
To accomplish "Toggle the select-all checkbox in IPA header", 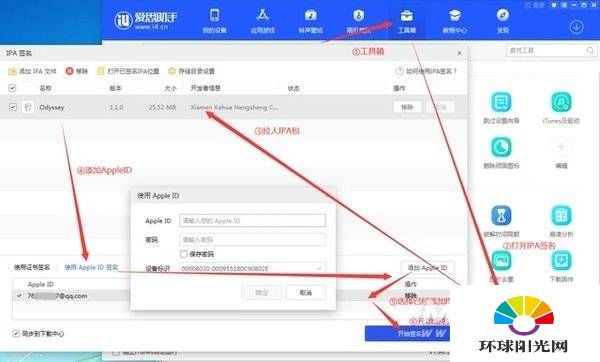I will click(x=12, y=88).
